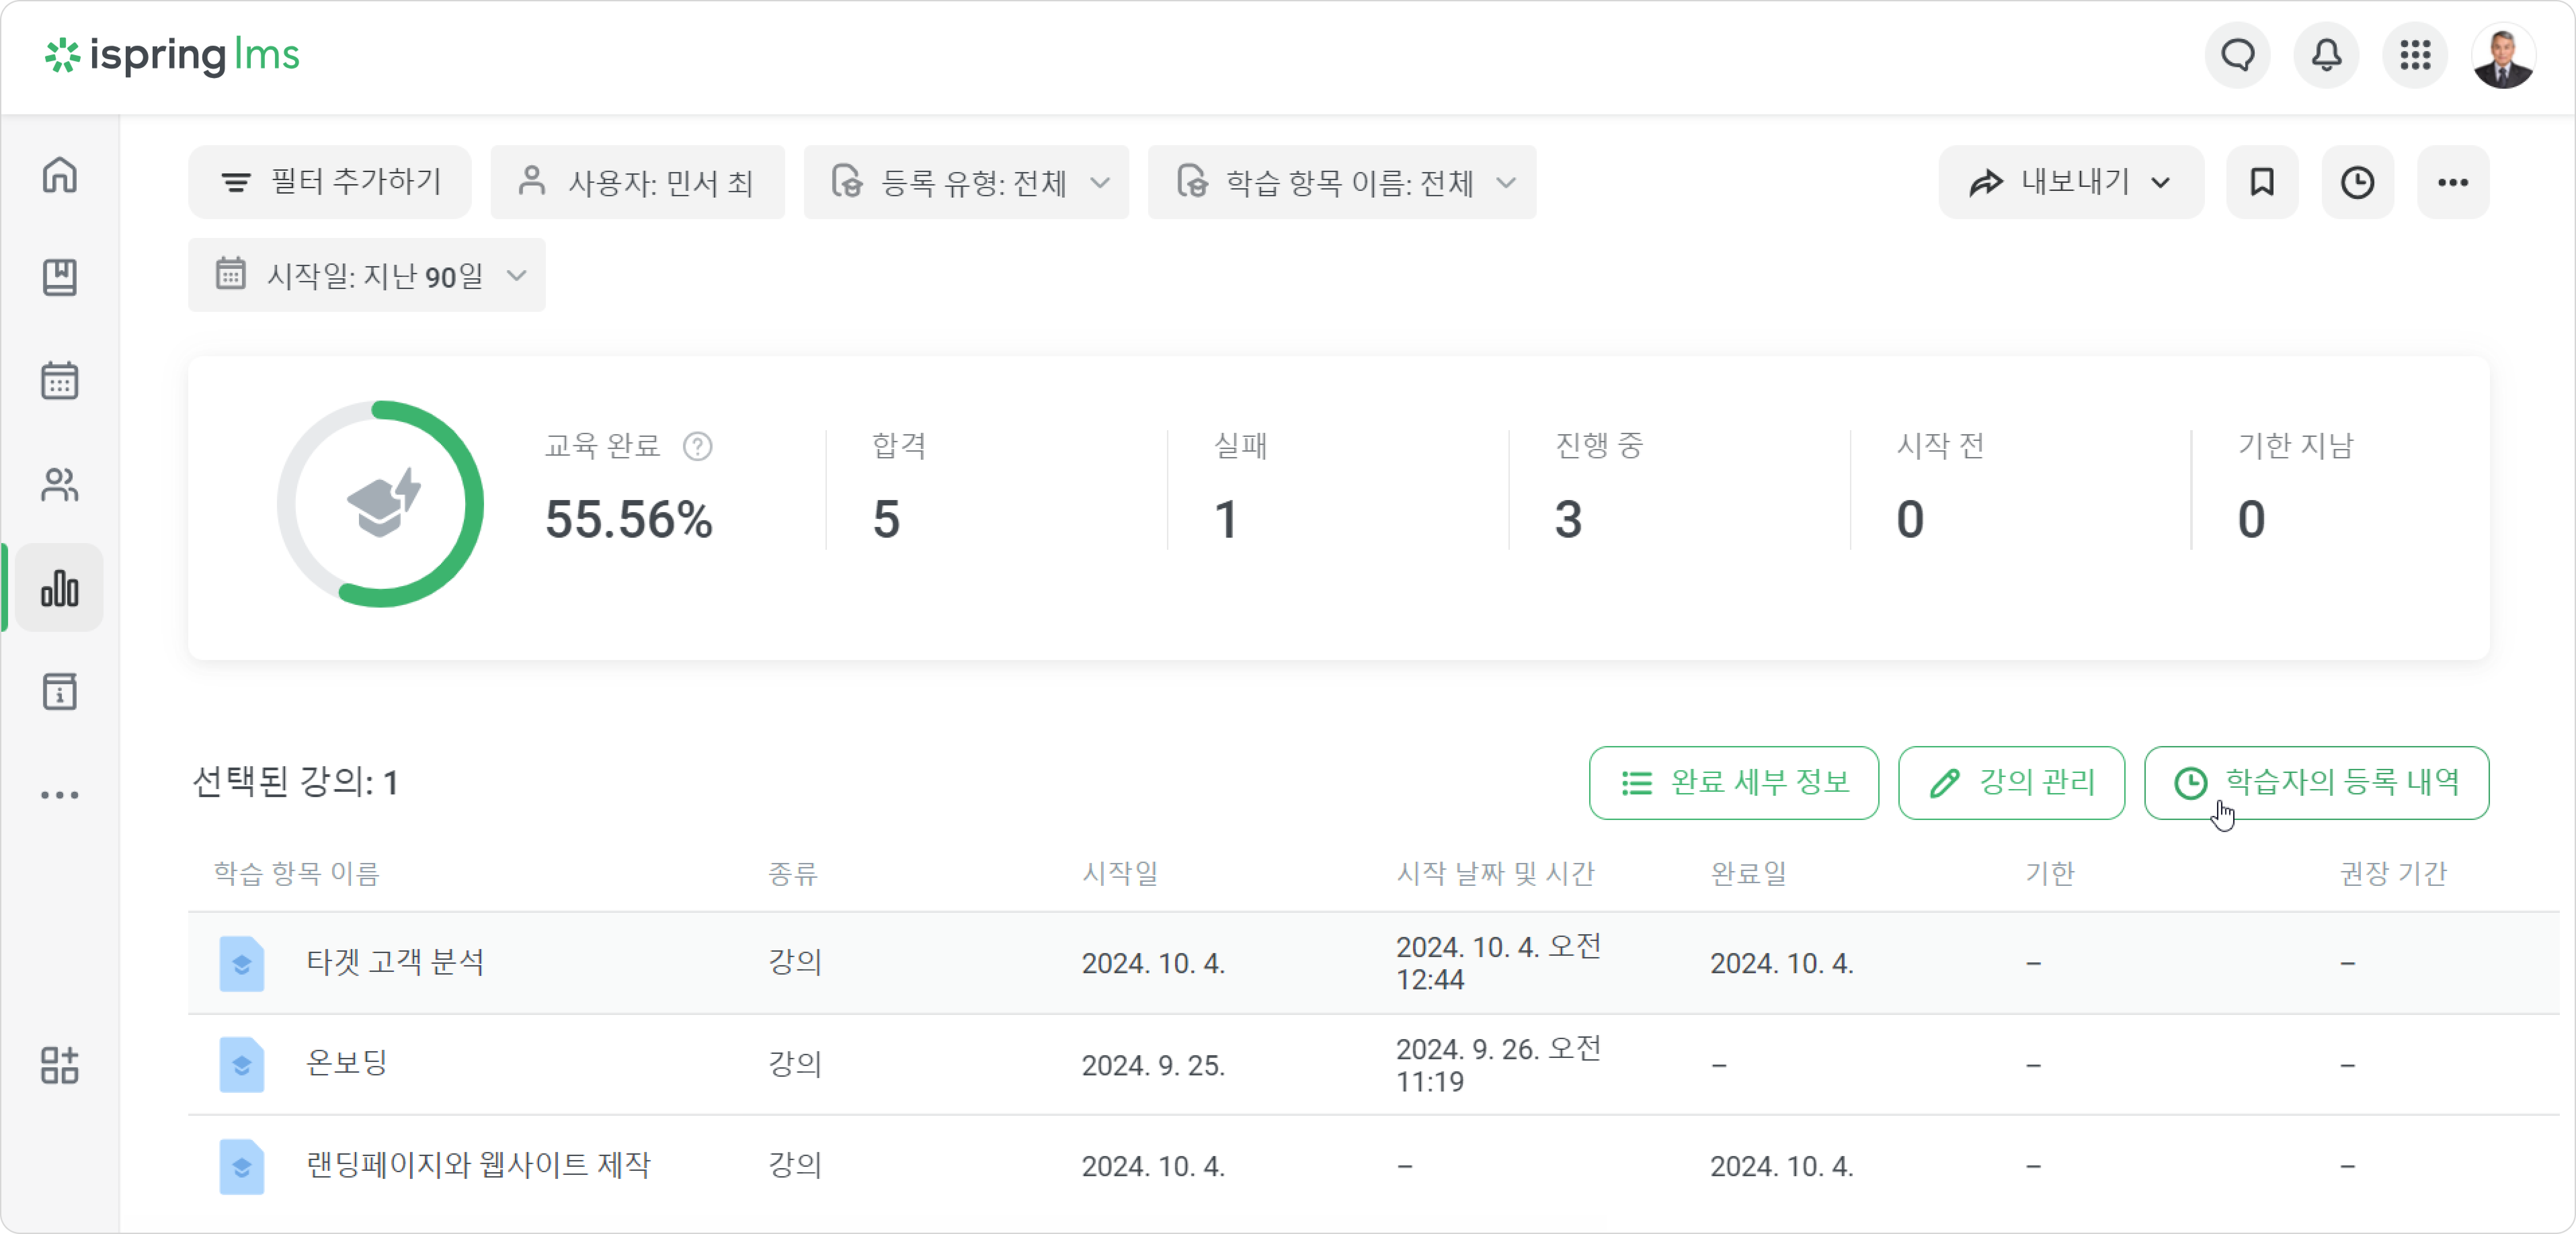This screenshot has width=2576, height=1234.
Task: Open the calendar sidebar icon
Action: coord(60,381)
